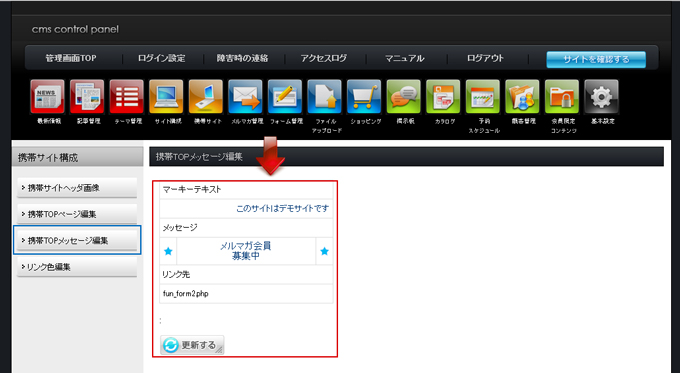The height and width of the screenshot is (373, 680).
Task: Click the メッセージ label
Action: (180, 227)
